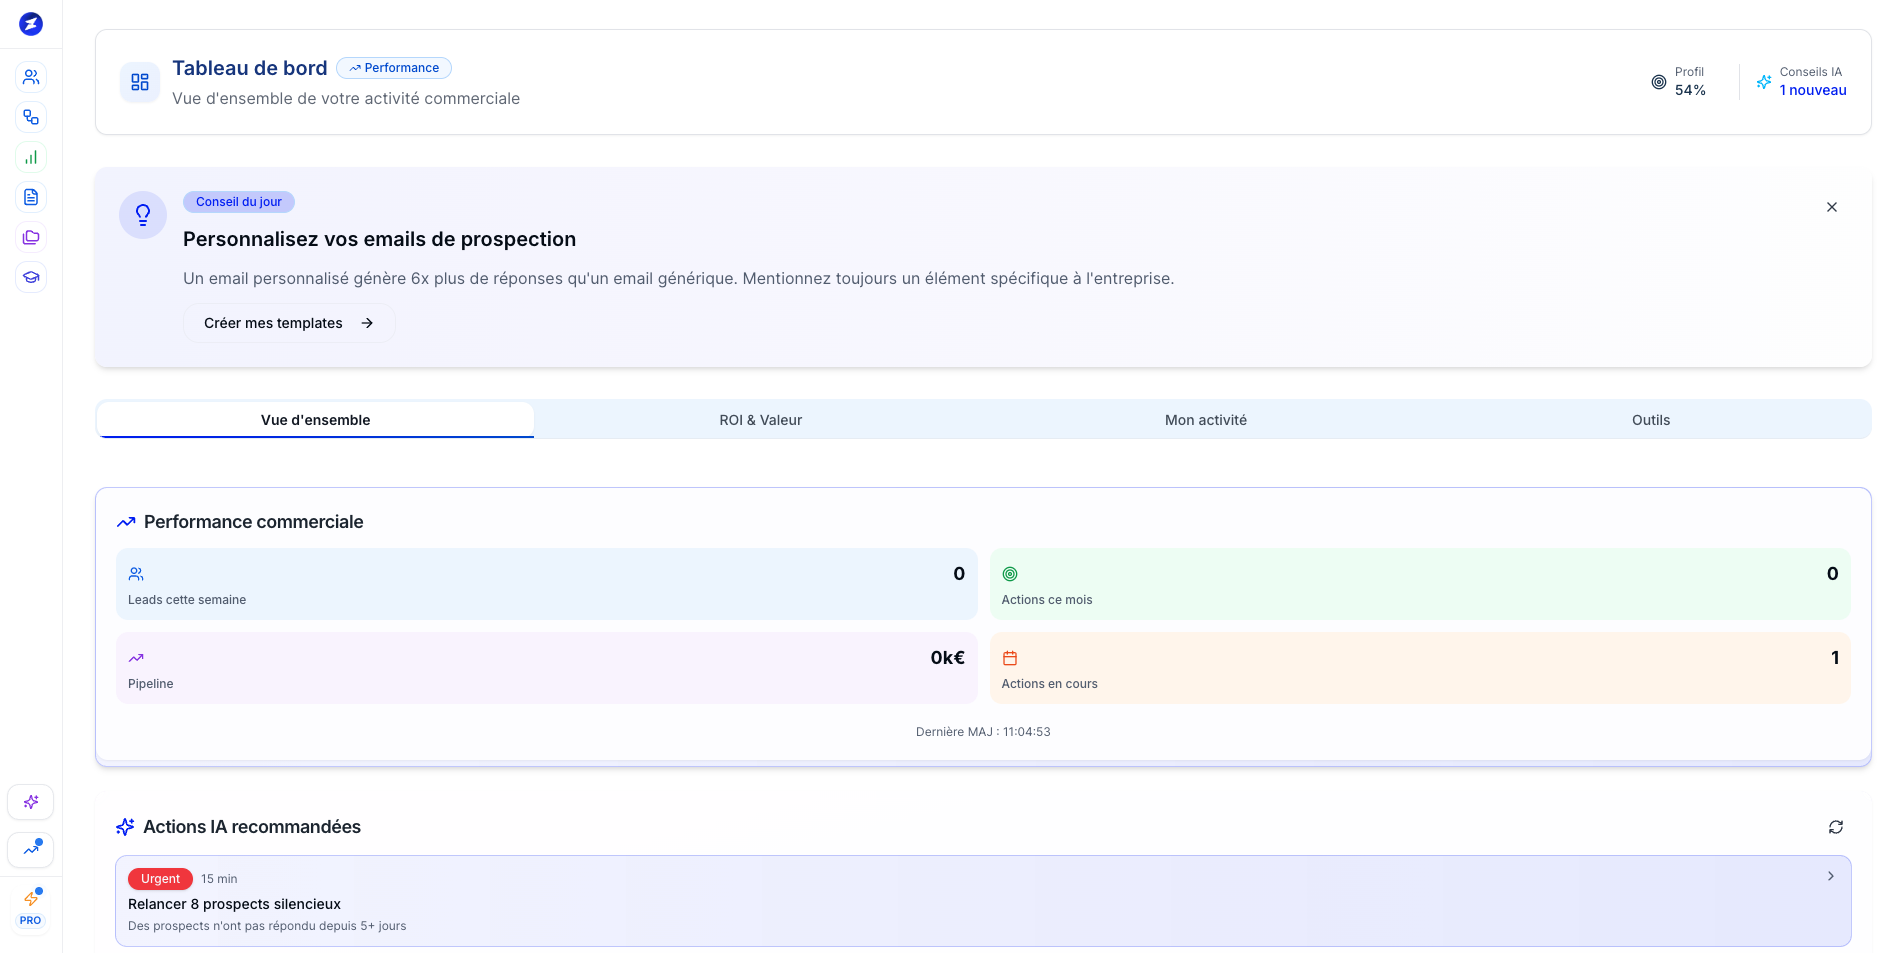Screen dimensions: 1902x953
Task: Click the workflow connected-squares sidebar icon
Action: click(31, 117)
